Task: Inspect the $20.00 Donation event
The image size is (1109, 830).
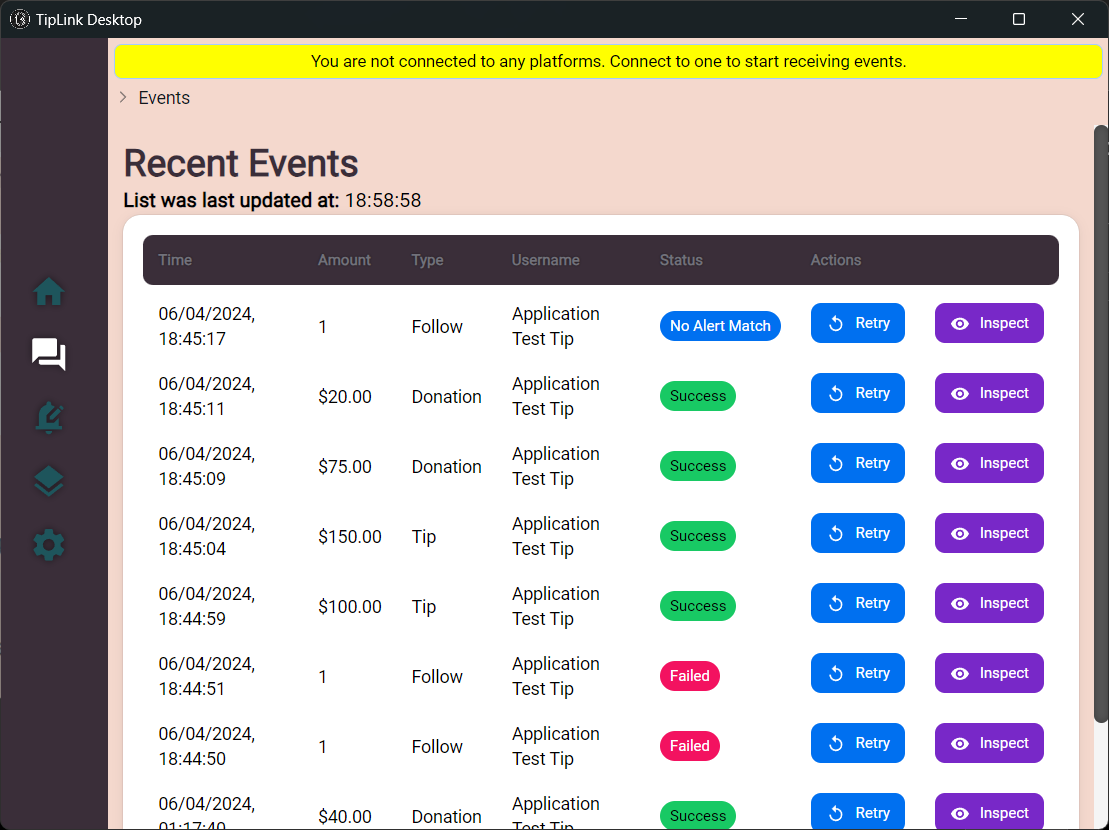Action: click(988, 393)
